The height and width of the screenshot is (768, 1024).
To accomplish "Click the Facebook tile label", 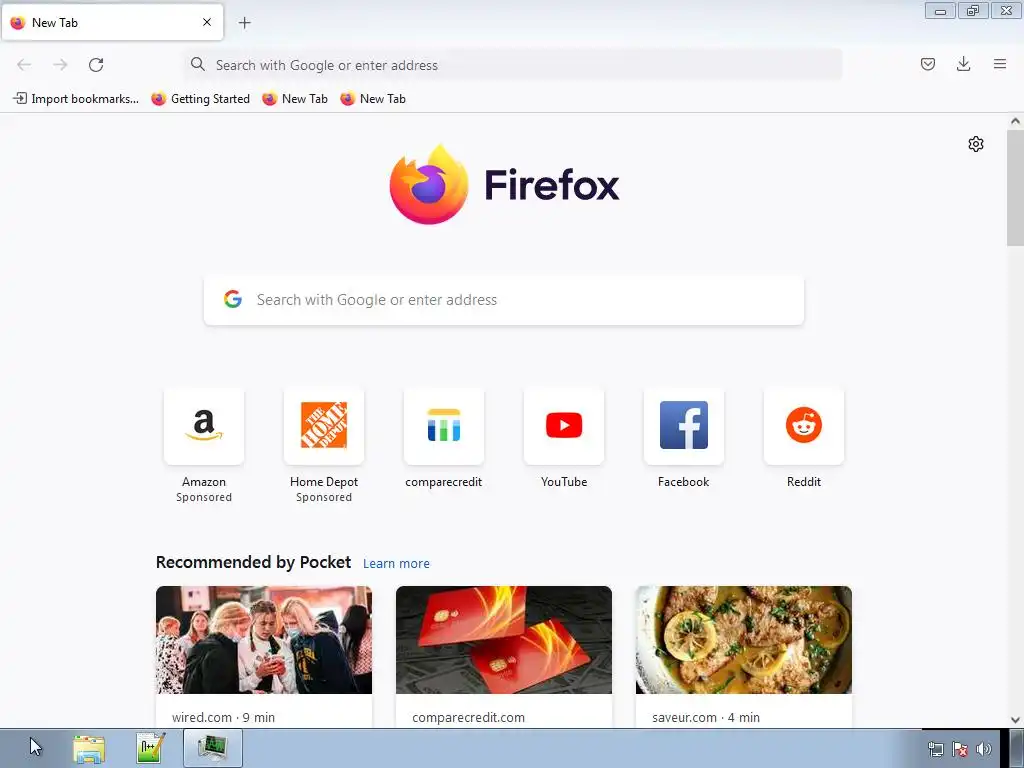I will (684, 482).
